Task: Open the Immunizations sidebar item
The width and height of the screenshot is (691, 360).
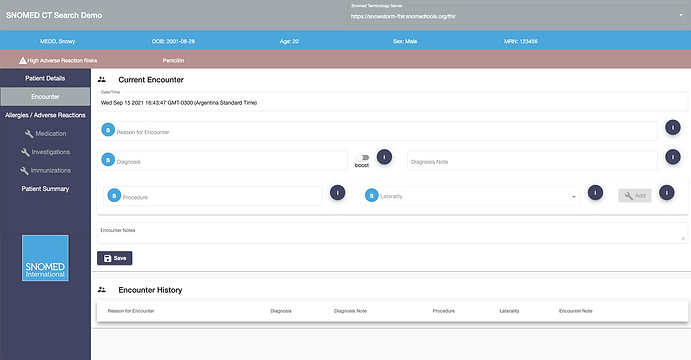Action: [x=45, y=171]
